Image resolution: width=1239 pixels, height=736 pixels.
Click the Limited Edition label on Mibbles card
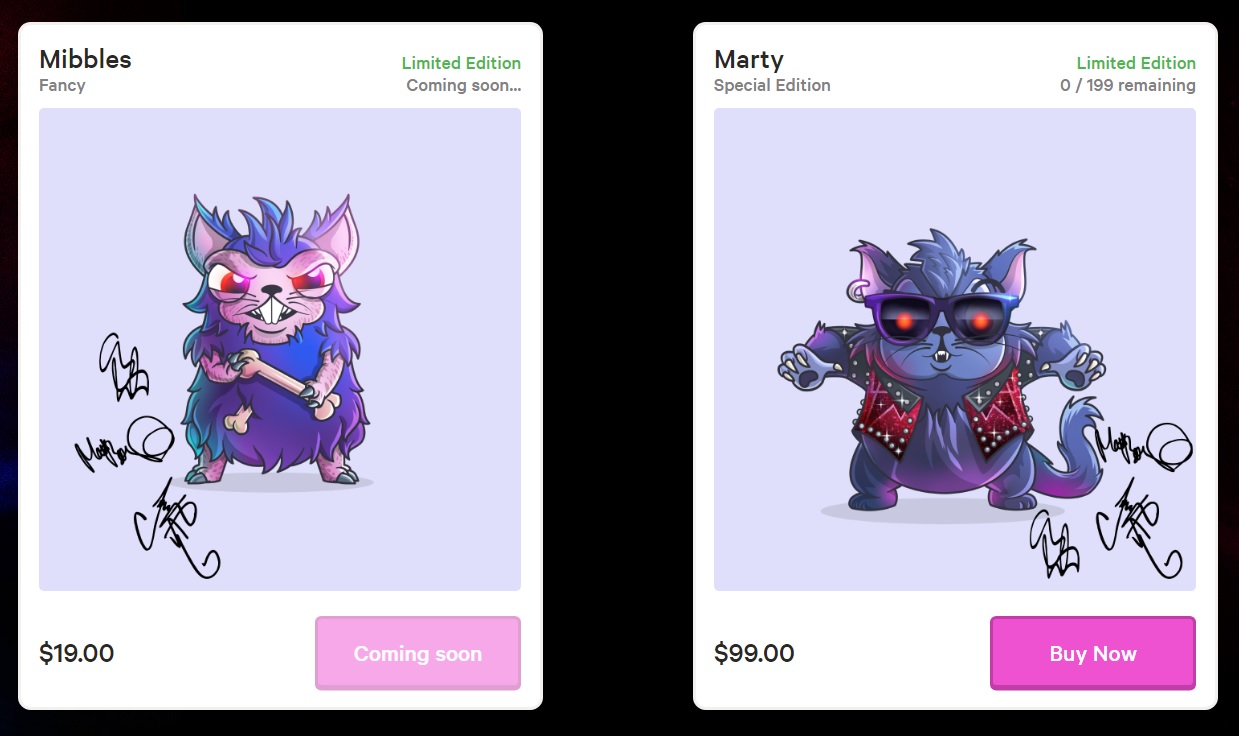point(461,63)
